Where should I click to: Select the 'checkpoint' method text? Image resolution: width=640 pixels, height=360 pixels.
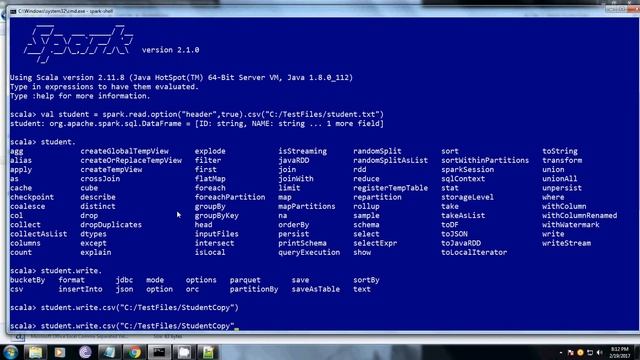(32, 197)
